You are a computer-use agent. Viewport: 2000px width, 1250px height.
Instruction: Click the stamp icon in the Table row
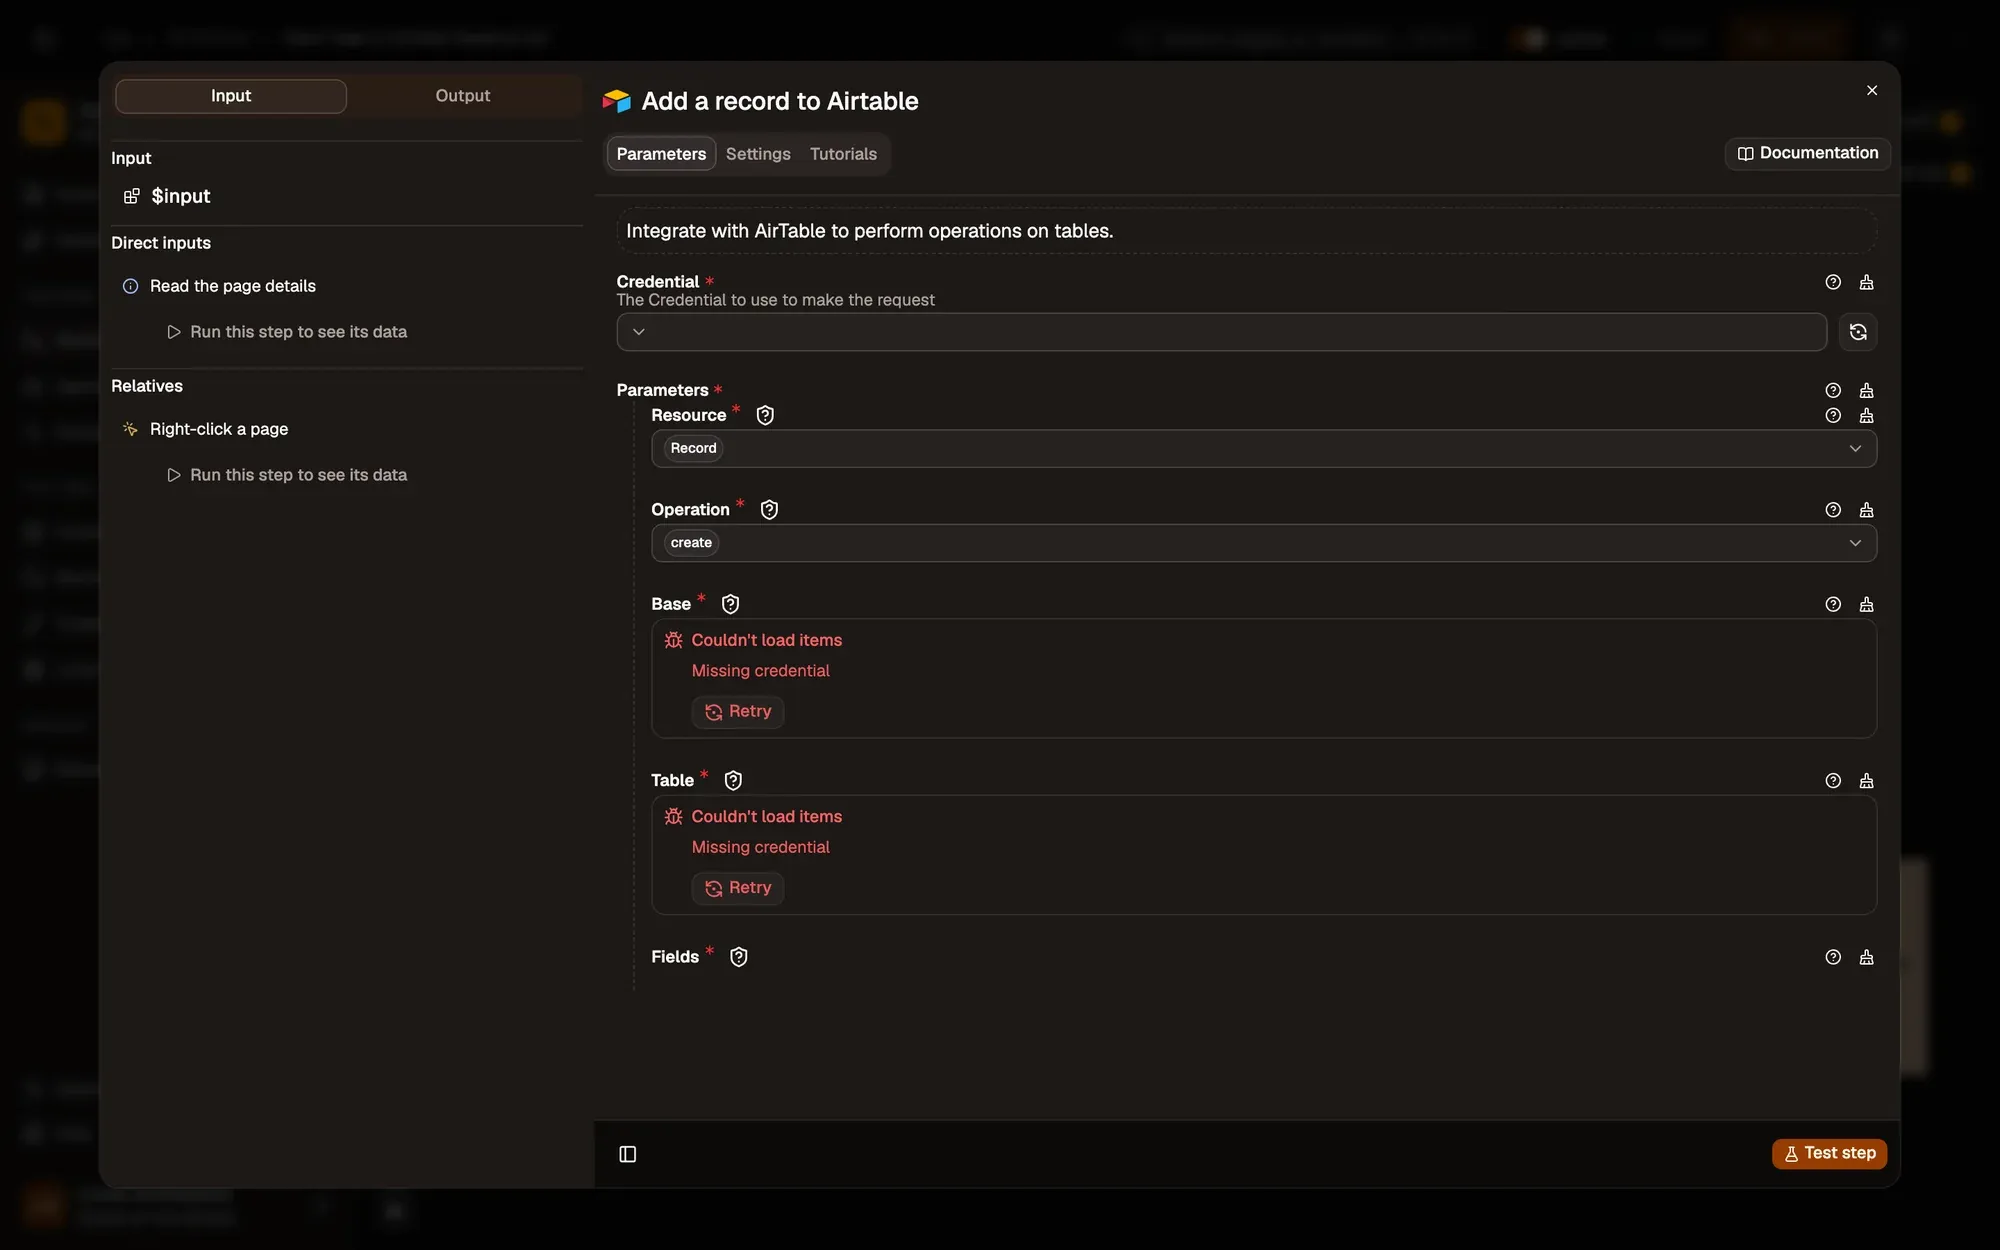(x=1866, y=780)
